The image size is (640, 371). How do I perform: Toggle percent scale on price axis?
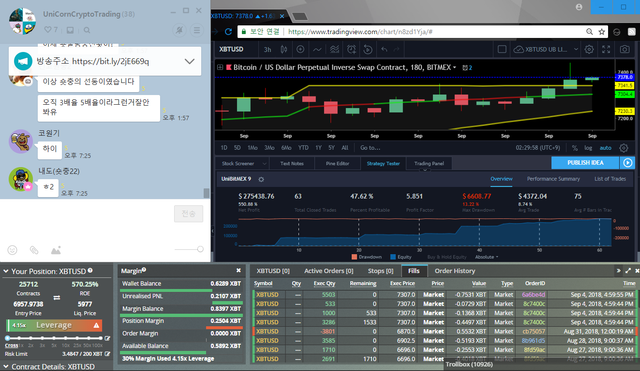click(575, 148)
